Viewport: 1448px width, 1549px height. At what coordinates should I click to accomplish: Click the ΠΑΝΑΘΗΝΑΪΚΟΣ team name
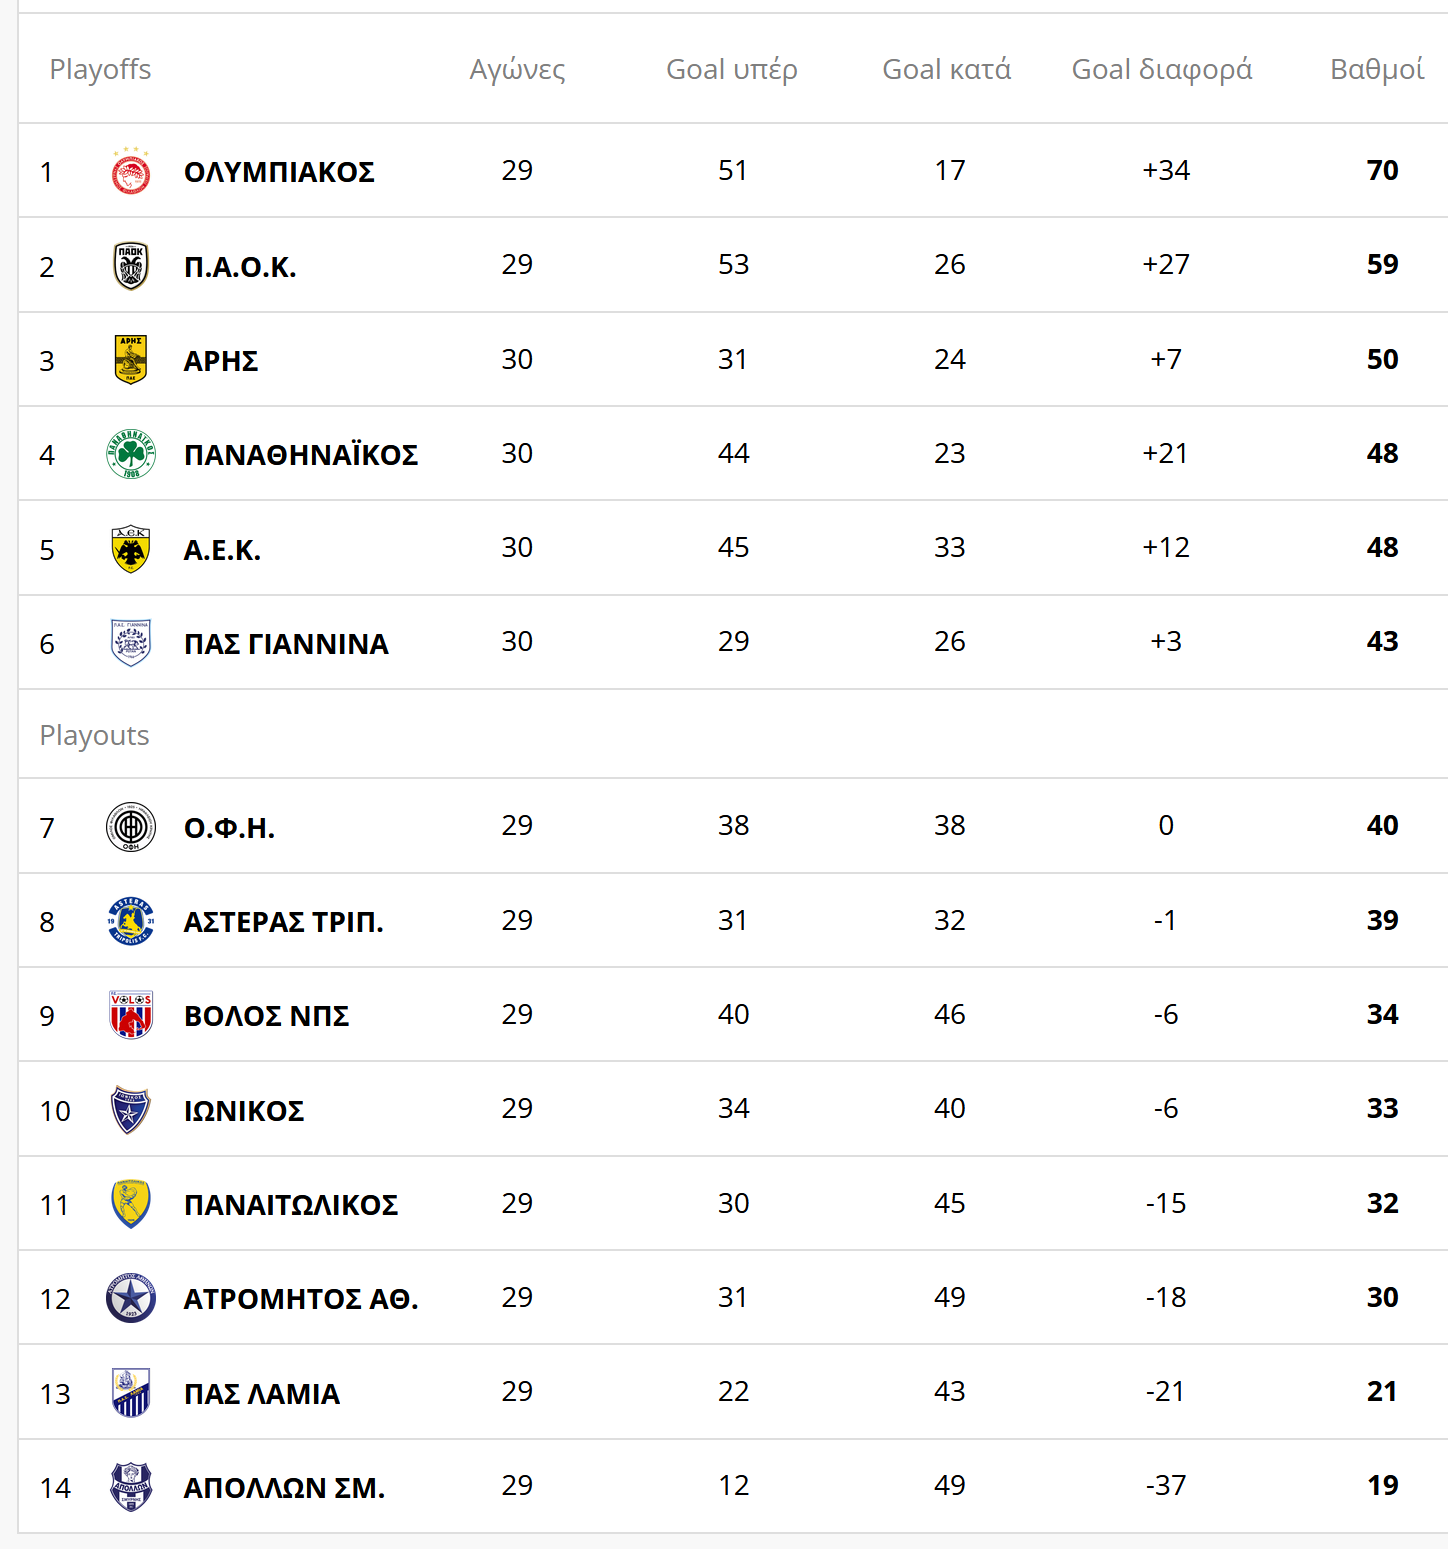click(301, 455)
